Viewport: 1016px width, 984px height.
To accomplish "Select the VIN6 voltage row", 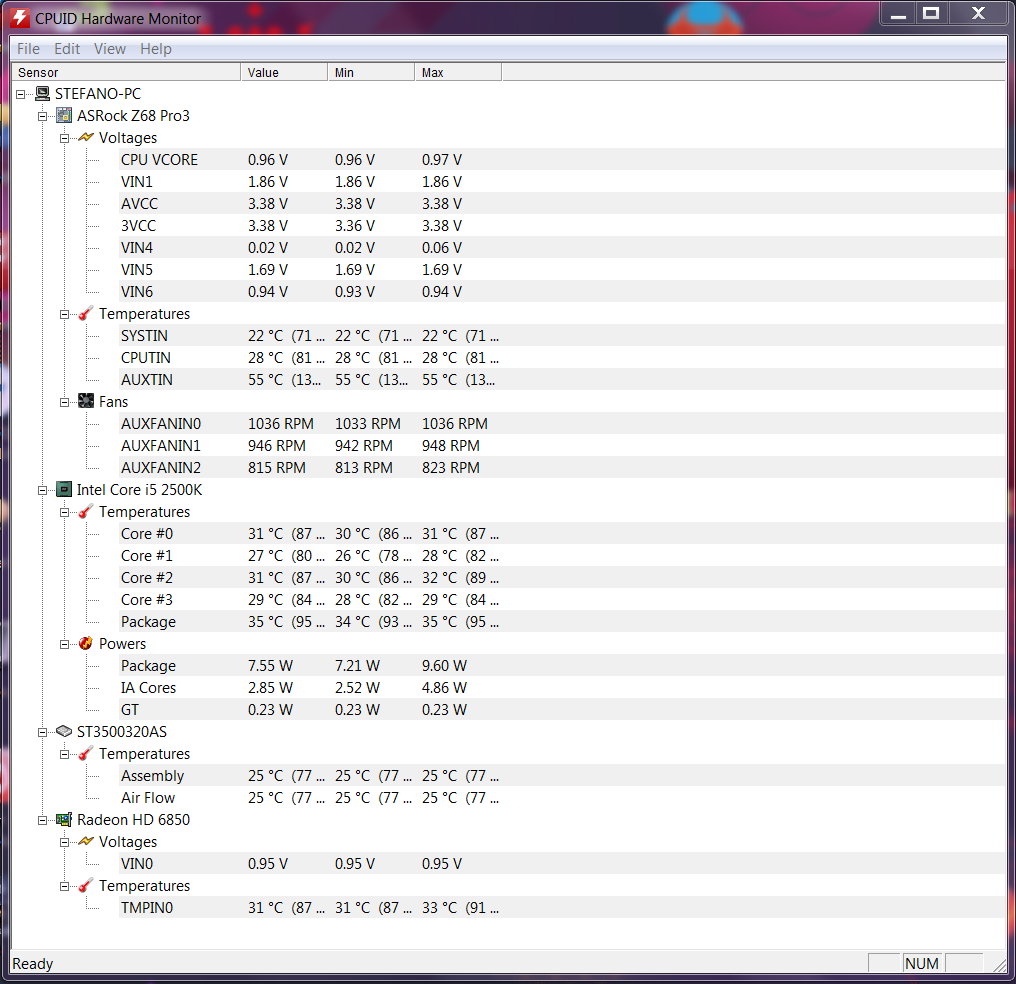I will pos(562,292).
